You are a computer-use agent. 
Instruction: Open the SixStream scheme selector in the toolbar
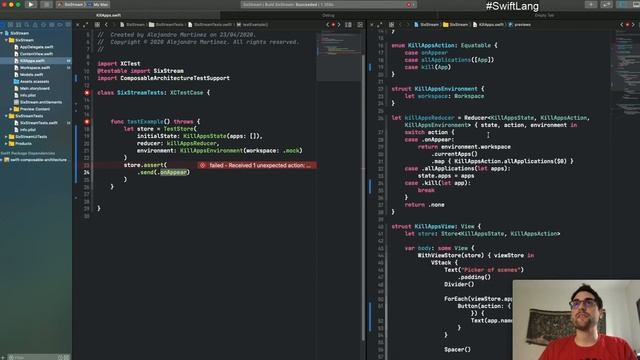point(71,4)
